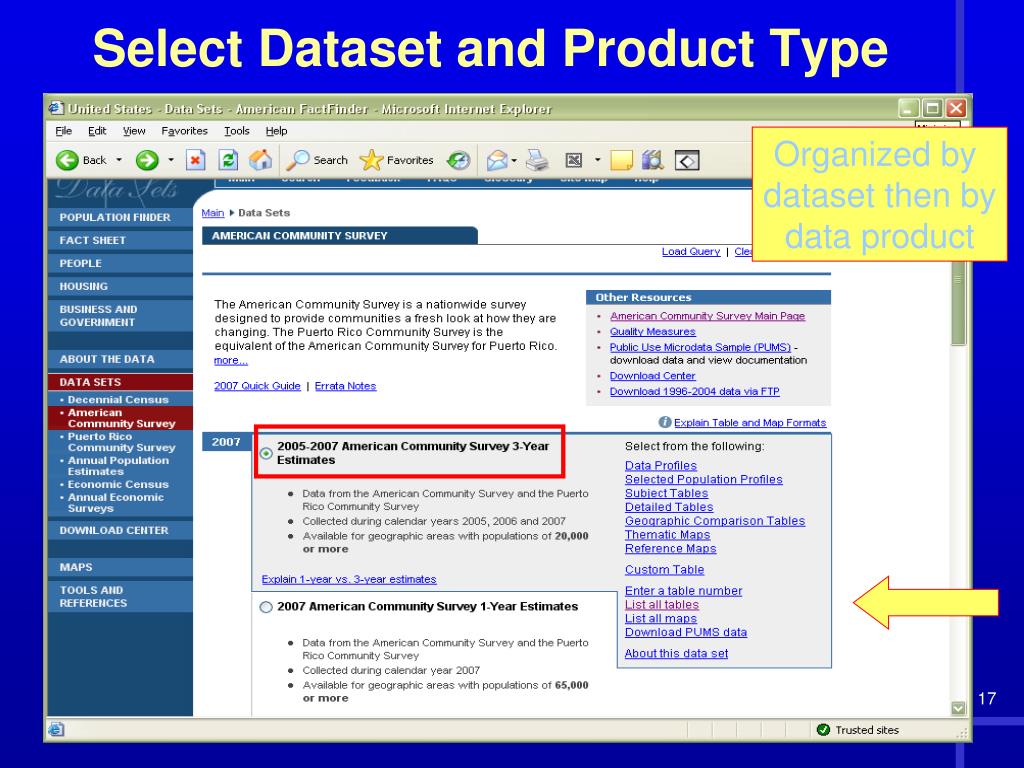Click the Edit page icon in toolbar
Image resolution: width=1024 pixels, height=768 pixels.
[573, 160]
